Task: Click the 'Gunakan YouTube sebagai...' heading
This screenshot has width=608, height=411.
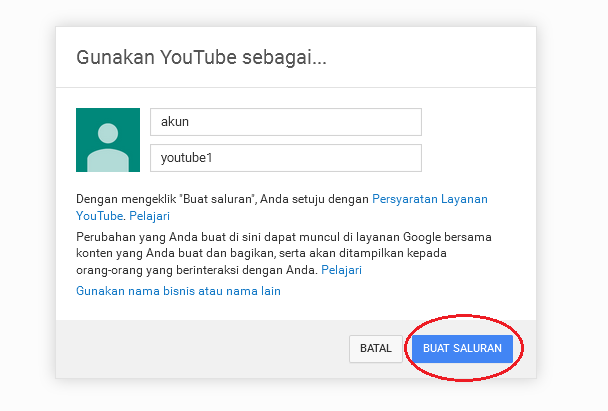Action: (201, 57)
